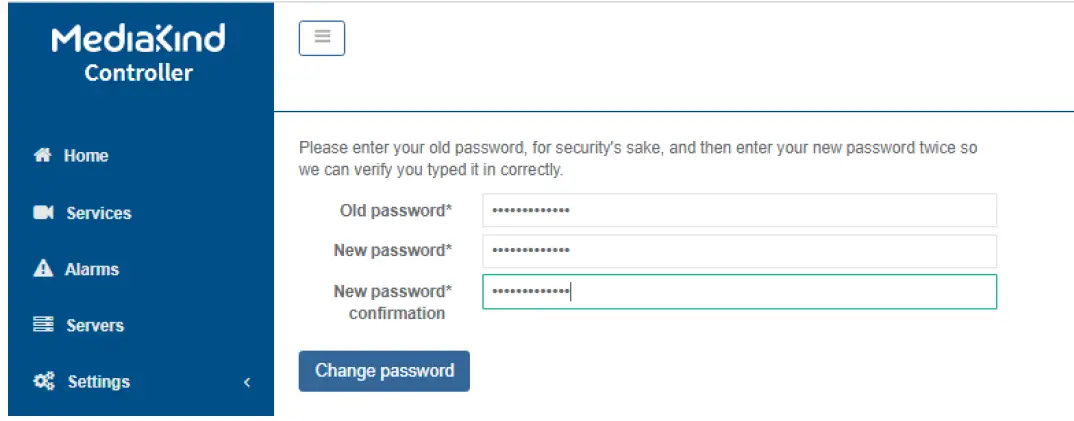Click the Old password label text
The image size is (1074, 421).
396,211
